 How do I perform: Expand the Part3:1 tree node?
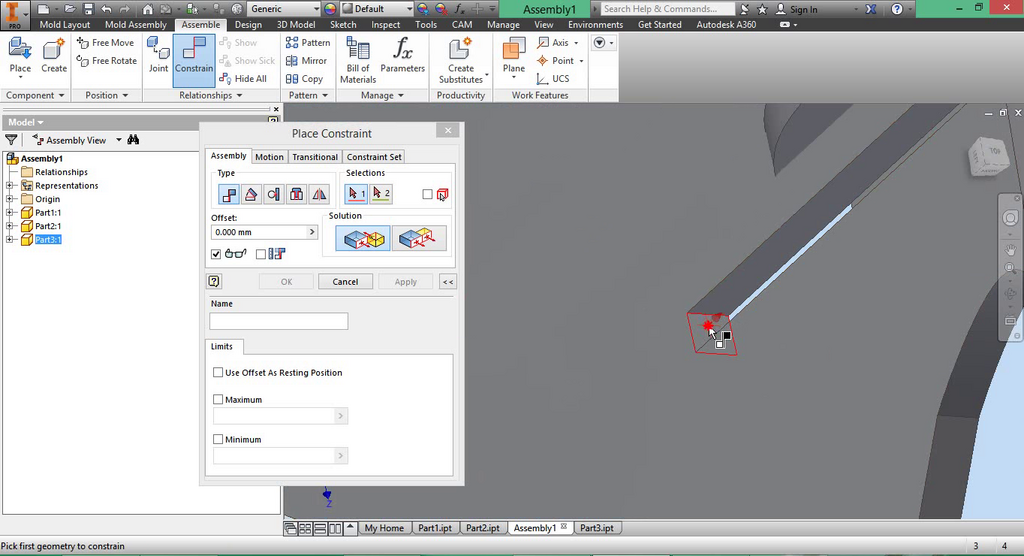pyautogui.click(x=10, y=240)
